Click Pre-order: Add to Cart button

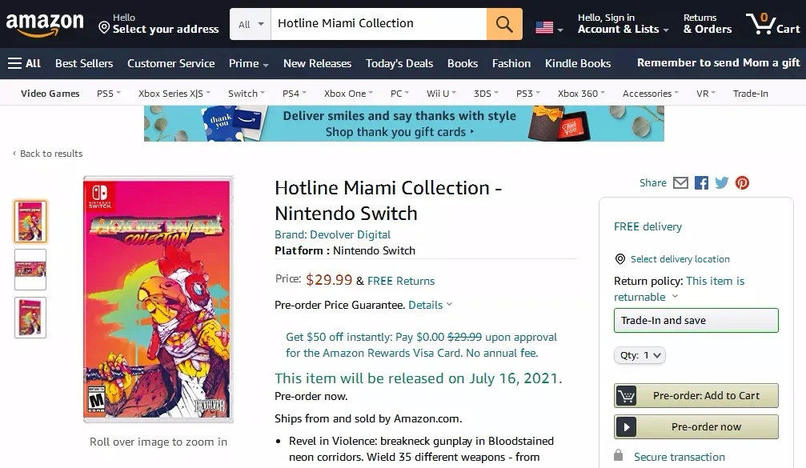coord(696,395)
